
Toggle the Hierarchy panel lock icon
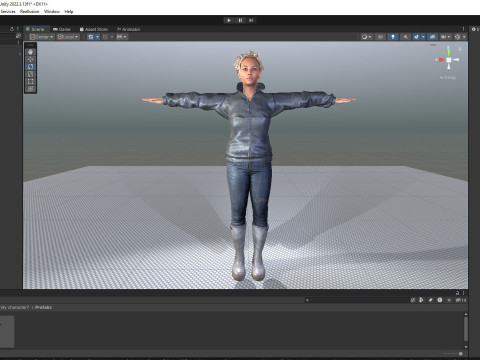pos(12,29)
